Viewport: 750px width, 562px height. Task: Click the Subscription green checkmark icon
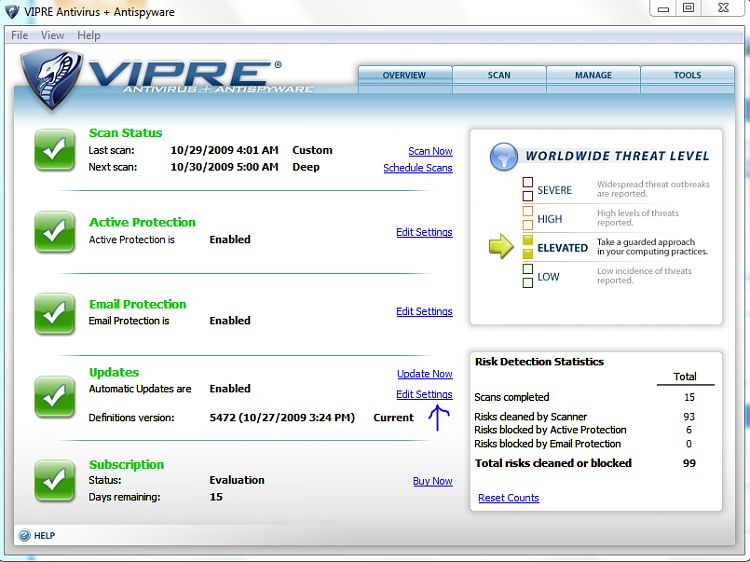55,480
